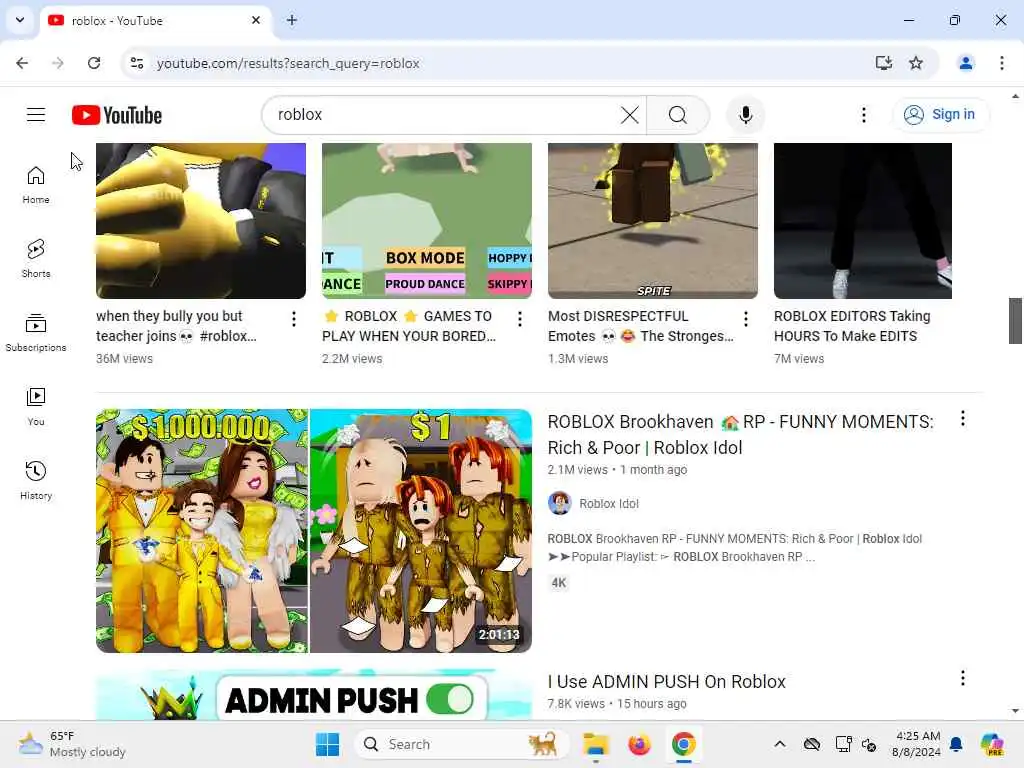The height and width of the screenshot is (768, 1024).
Task: Click the page vertical scrollbar thumb
Action: [1015, 321]
